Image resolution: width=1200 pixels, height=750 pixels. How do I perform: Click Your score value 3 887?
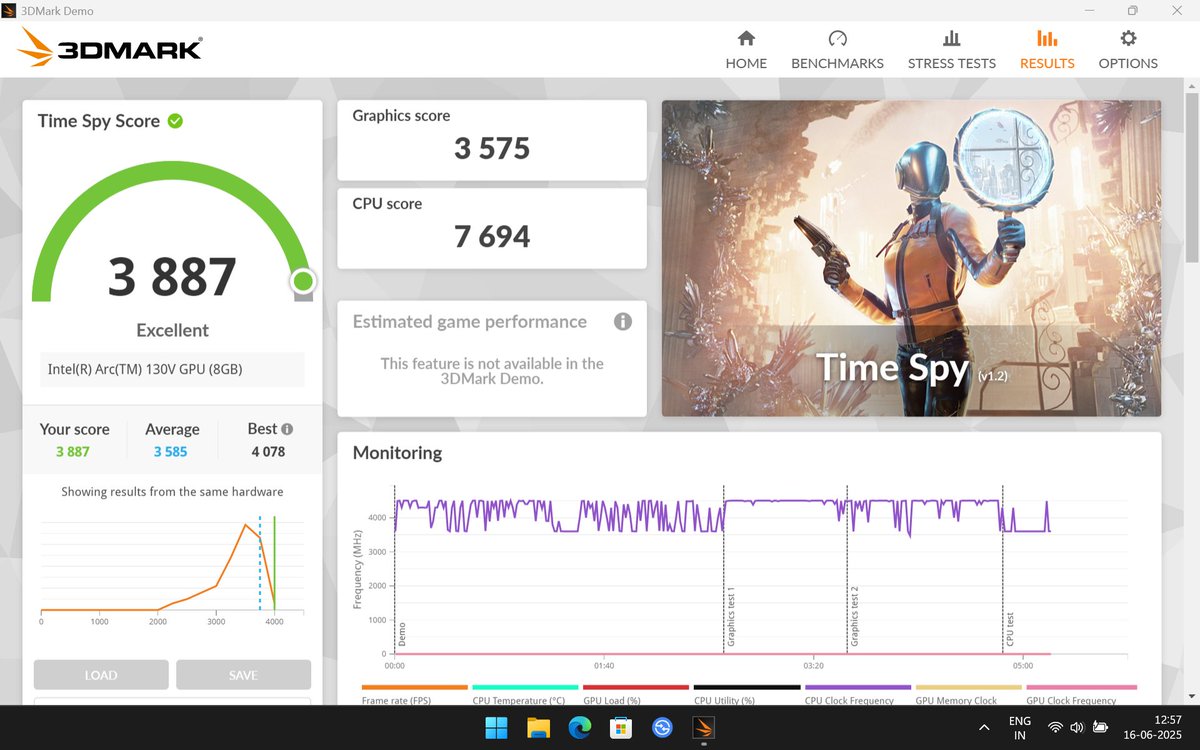(73, 452)
